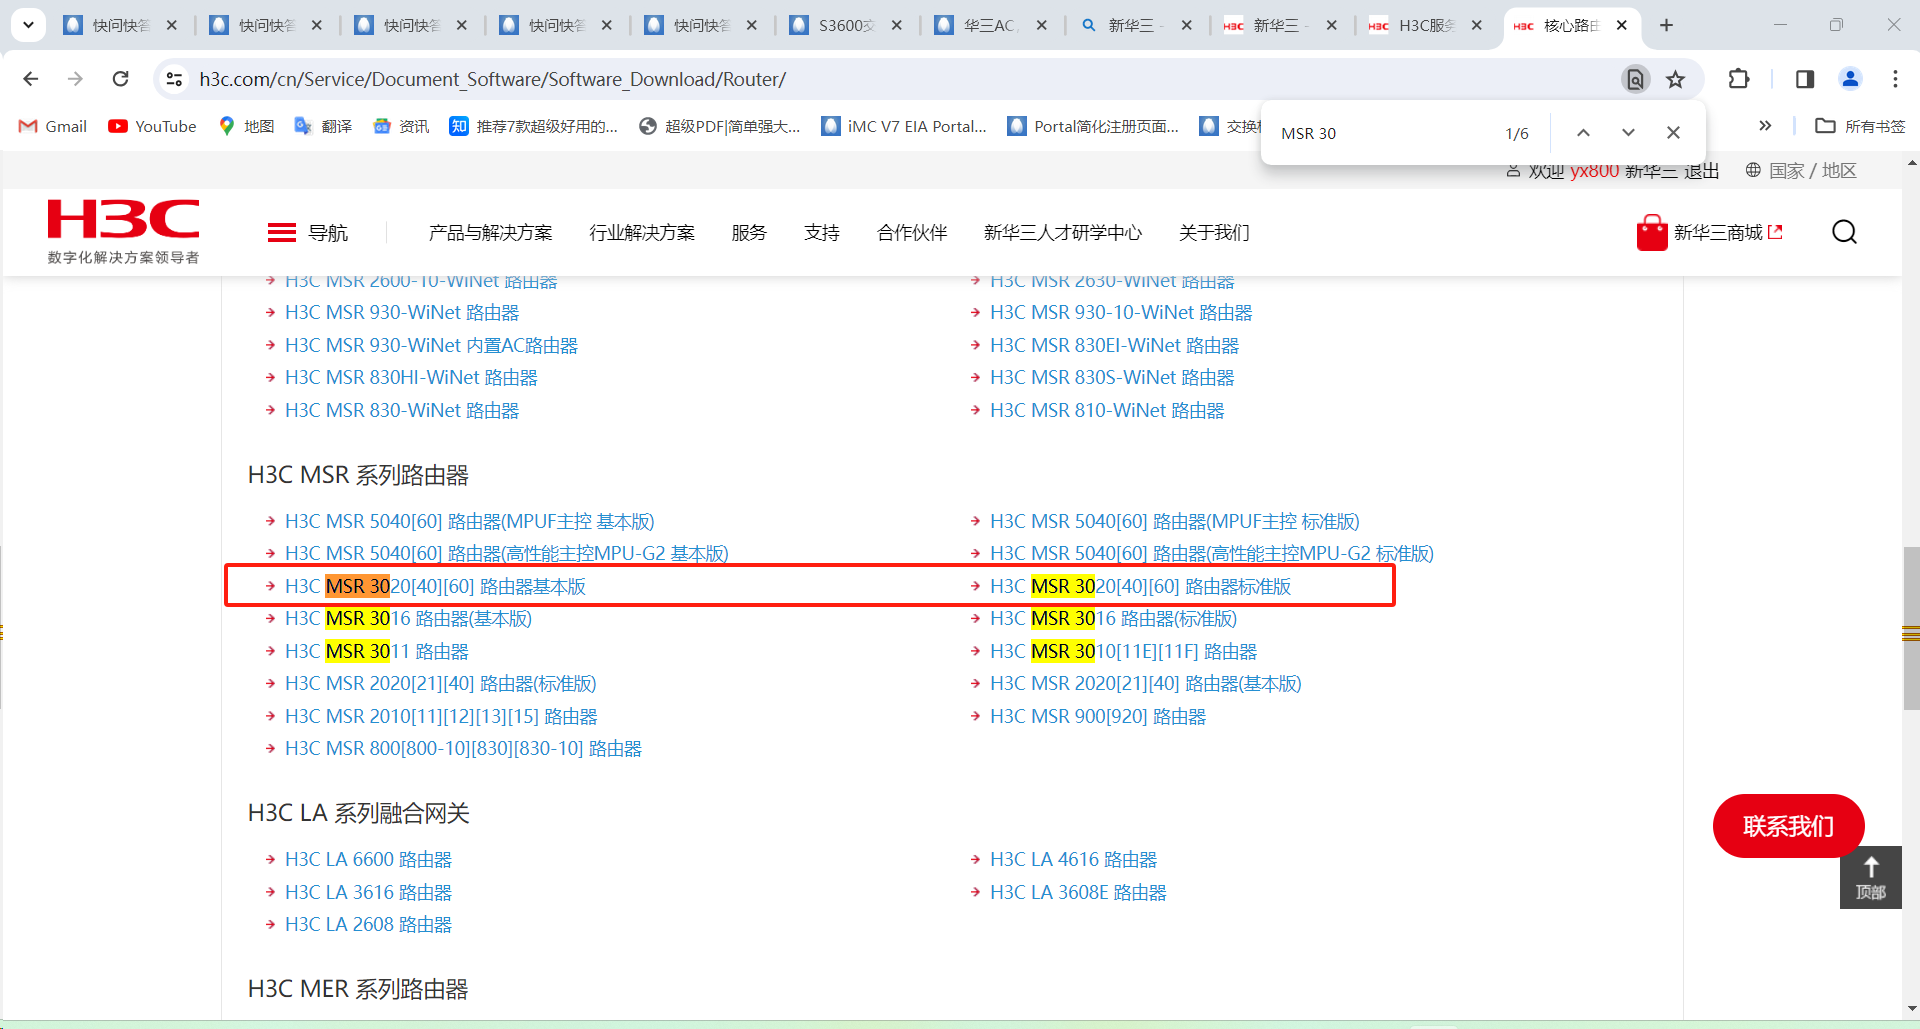Open H3C MSR 3020[40][60] 路由器基本版 link
This screenshot has width=1920, height=1029.
(435, 586)
